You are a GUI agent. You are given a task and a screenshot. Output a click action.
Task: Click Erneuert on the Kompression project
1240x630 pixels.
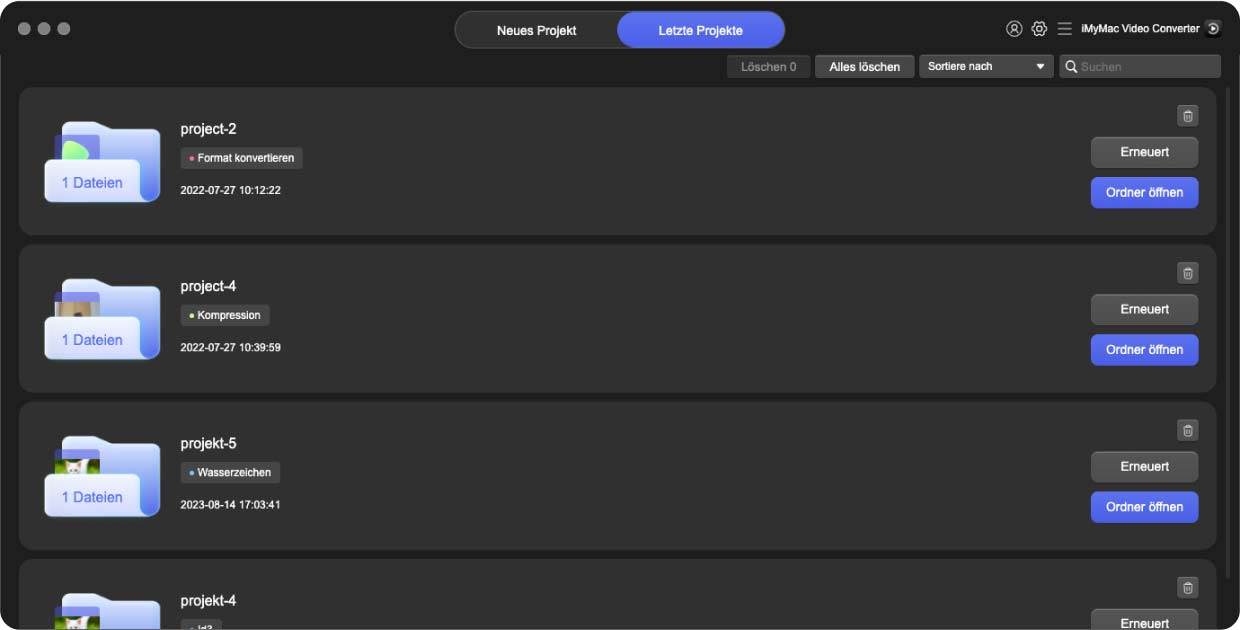[1144, 309]
